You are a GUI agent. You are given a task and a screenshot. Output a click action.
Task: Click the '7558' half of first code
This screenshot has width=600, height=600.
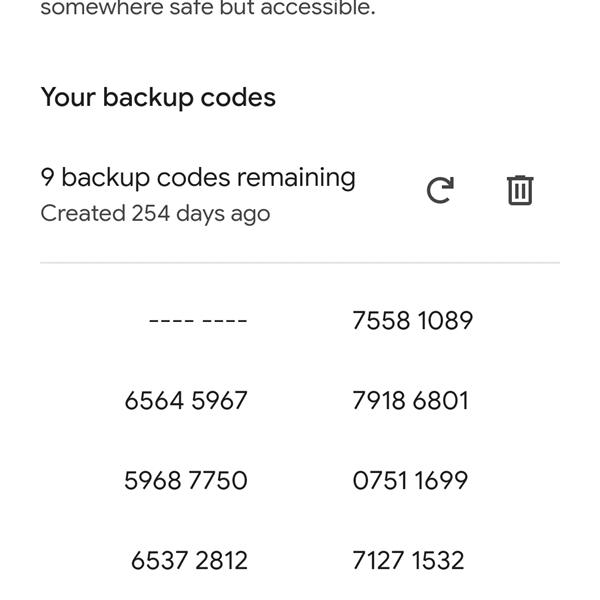click(381, 321)
